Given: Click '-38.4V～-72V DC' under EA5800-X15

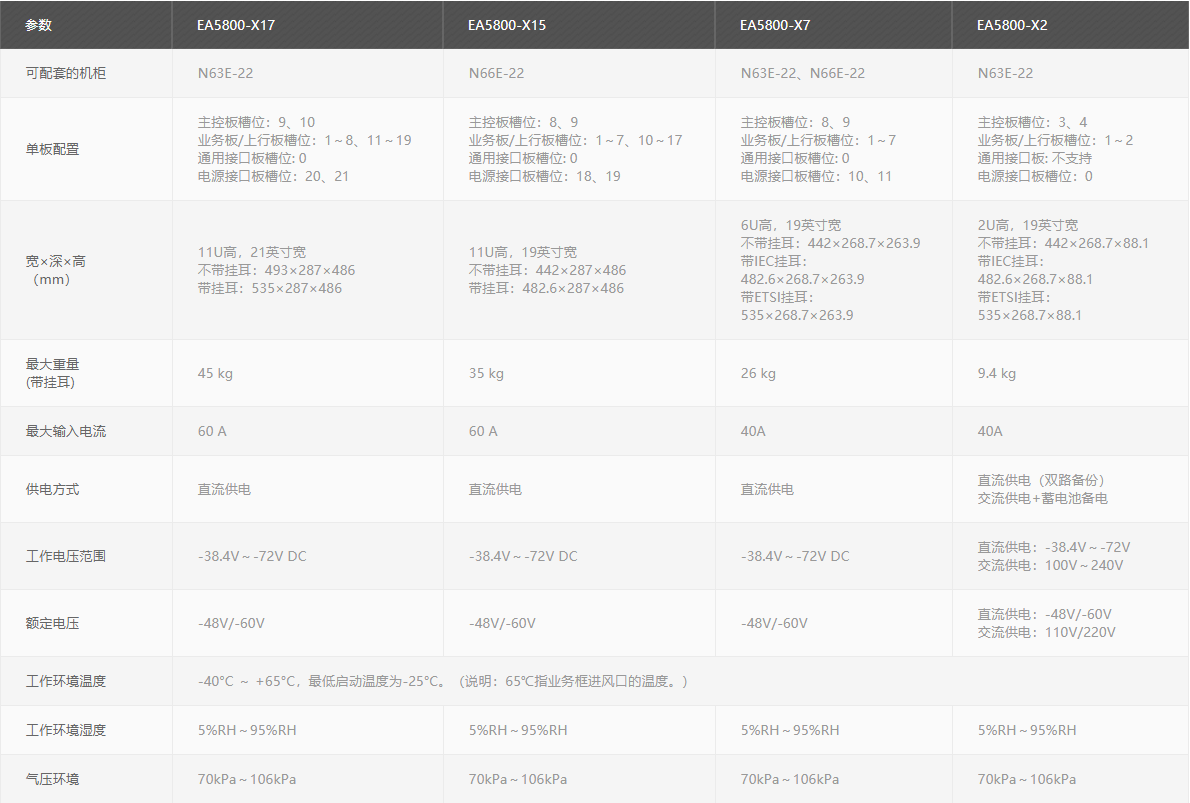Looking at the screenshot, I should (523, 556).
